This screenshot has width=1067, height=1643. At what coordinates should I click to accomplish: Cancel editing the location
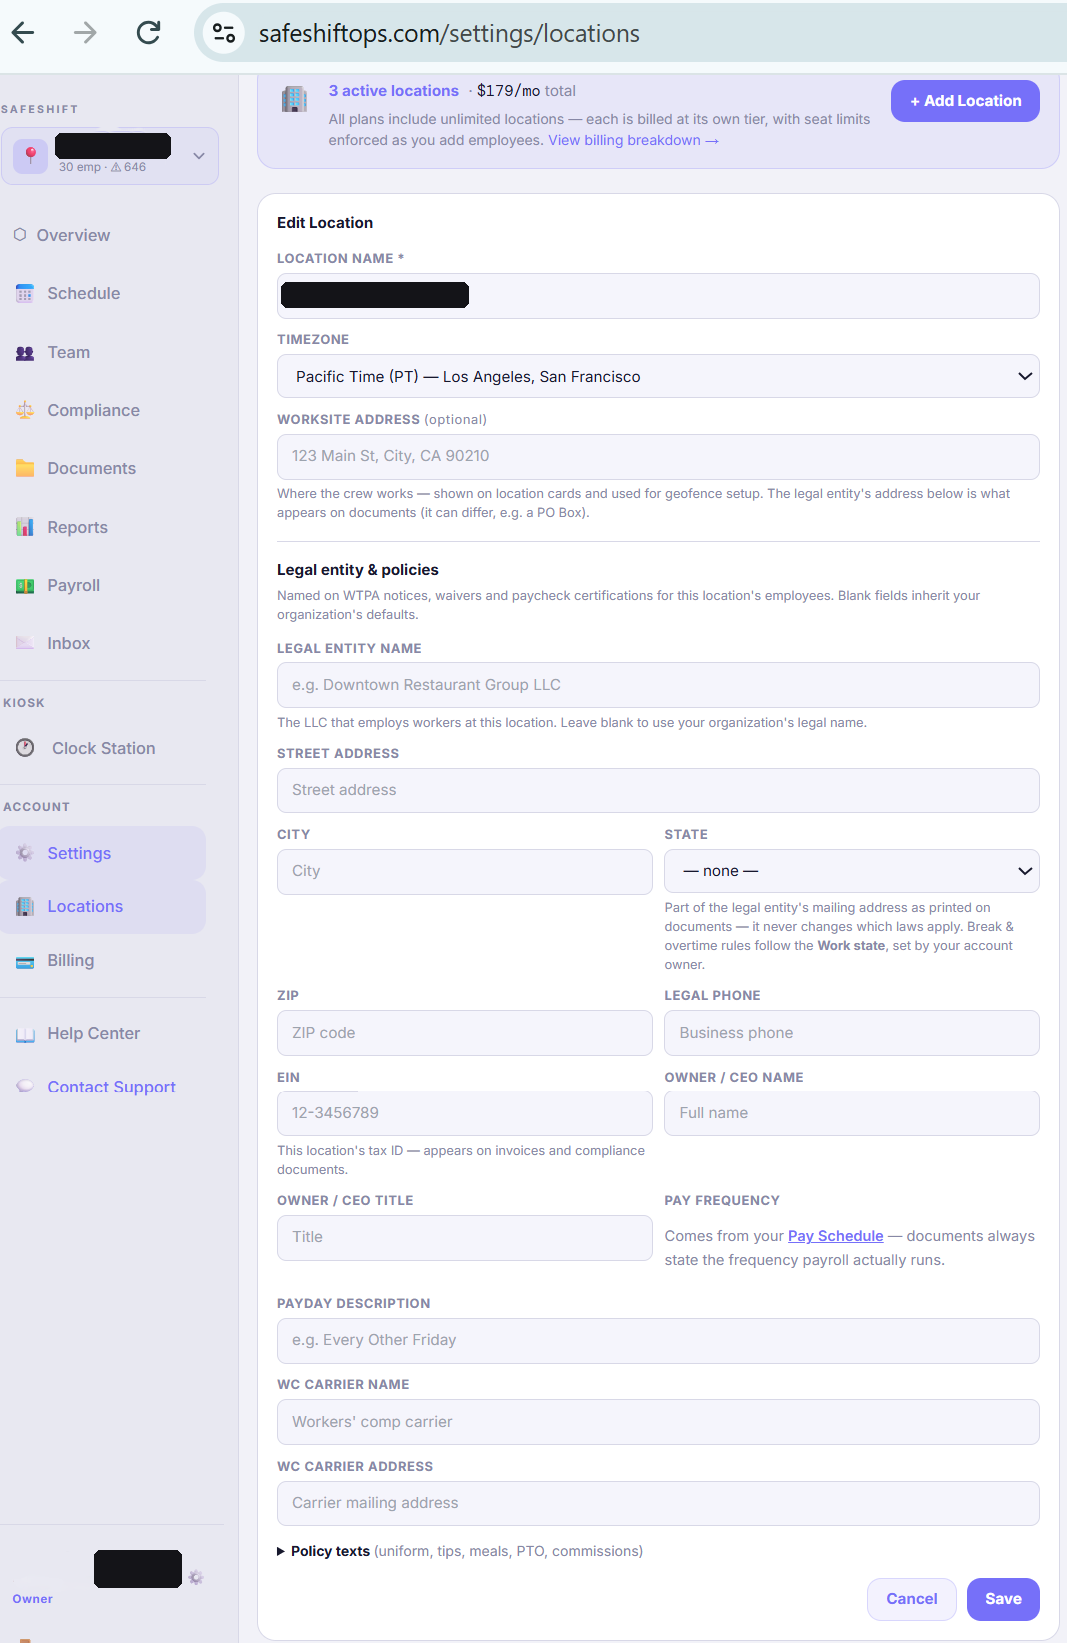[x=912, y=1599]
